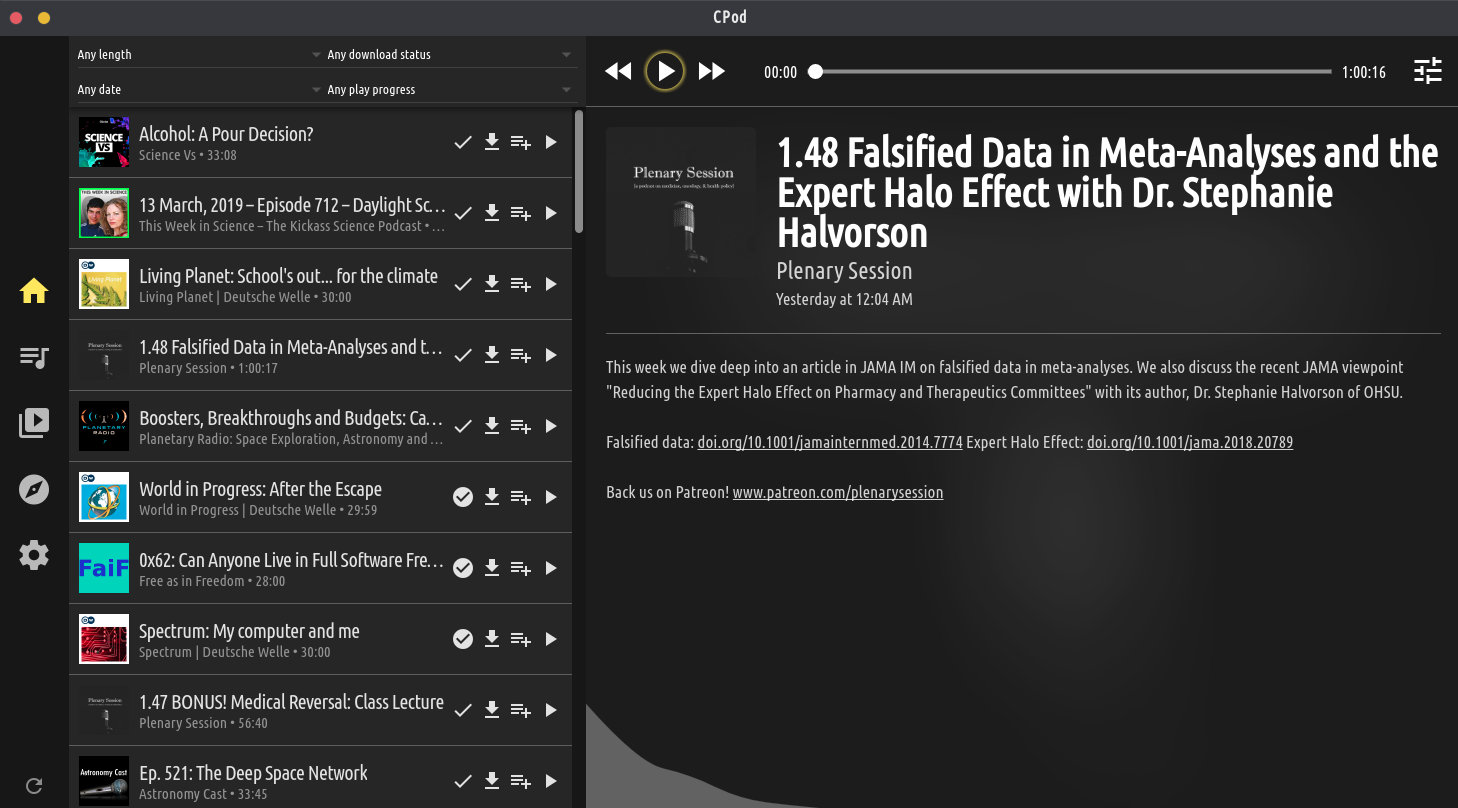This screenshot has width=1458, height=808.
Task: Open the Subscriptions page in sidebar
Action: coord(34,423)
